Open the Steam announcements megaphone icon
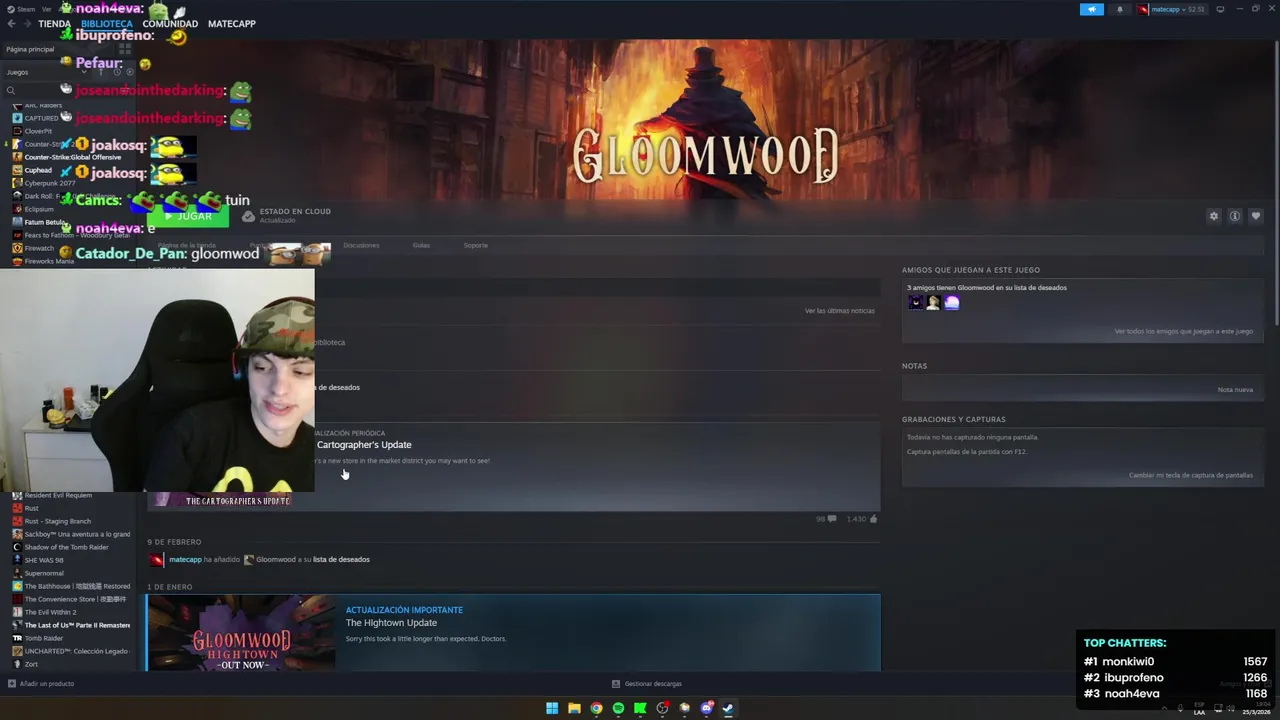The width and height of the screenshot is (1280, 720). coord(1091,9)
